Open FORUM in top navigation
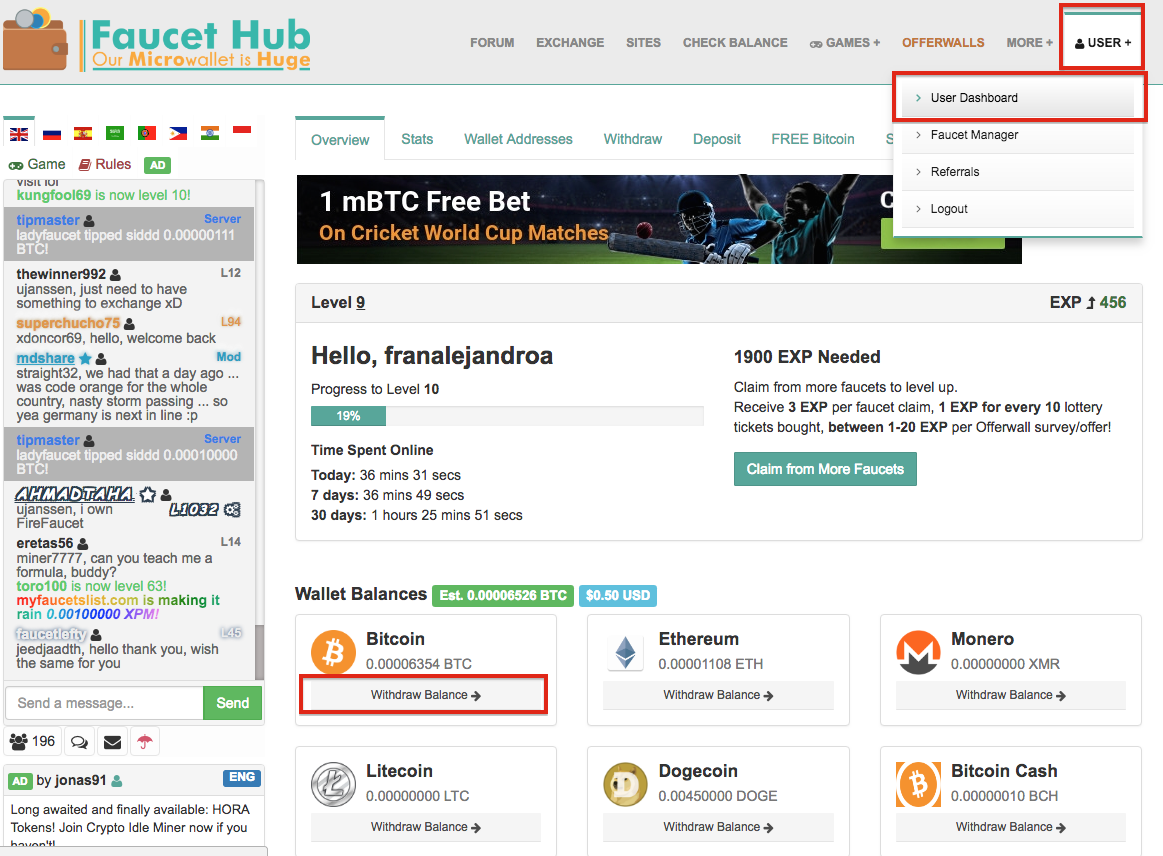1163x856 pixels. coord(492,43)
